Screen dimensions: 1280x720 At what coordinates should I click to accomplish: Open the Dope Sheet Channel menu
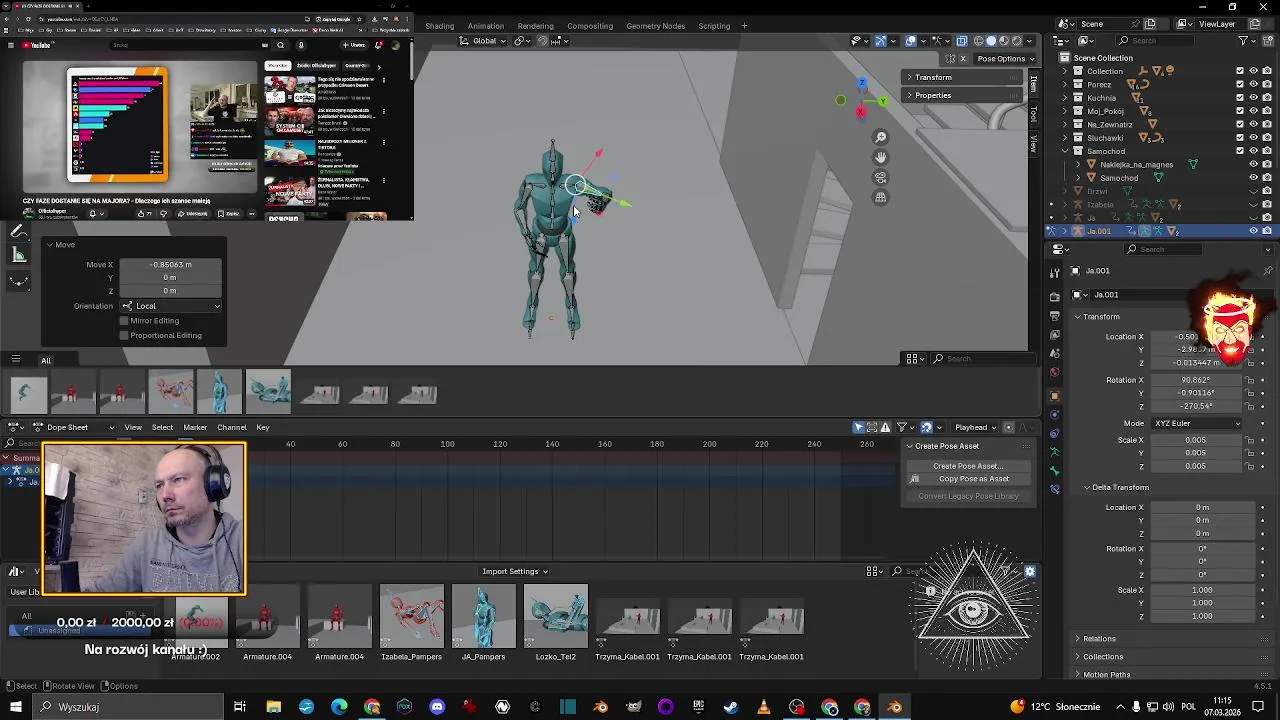click(231, 427)
